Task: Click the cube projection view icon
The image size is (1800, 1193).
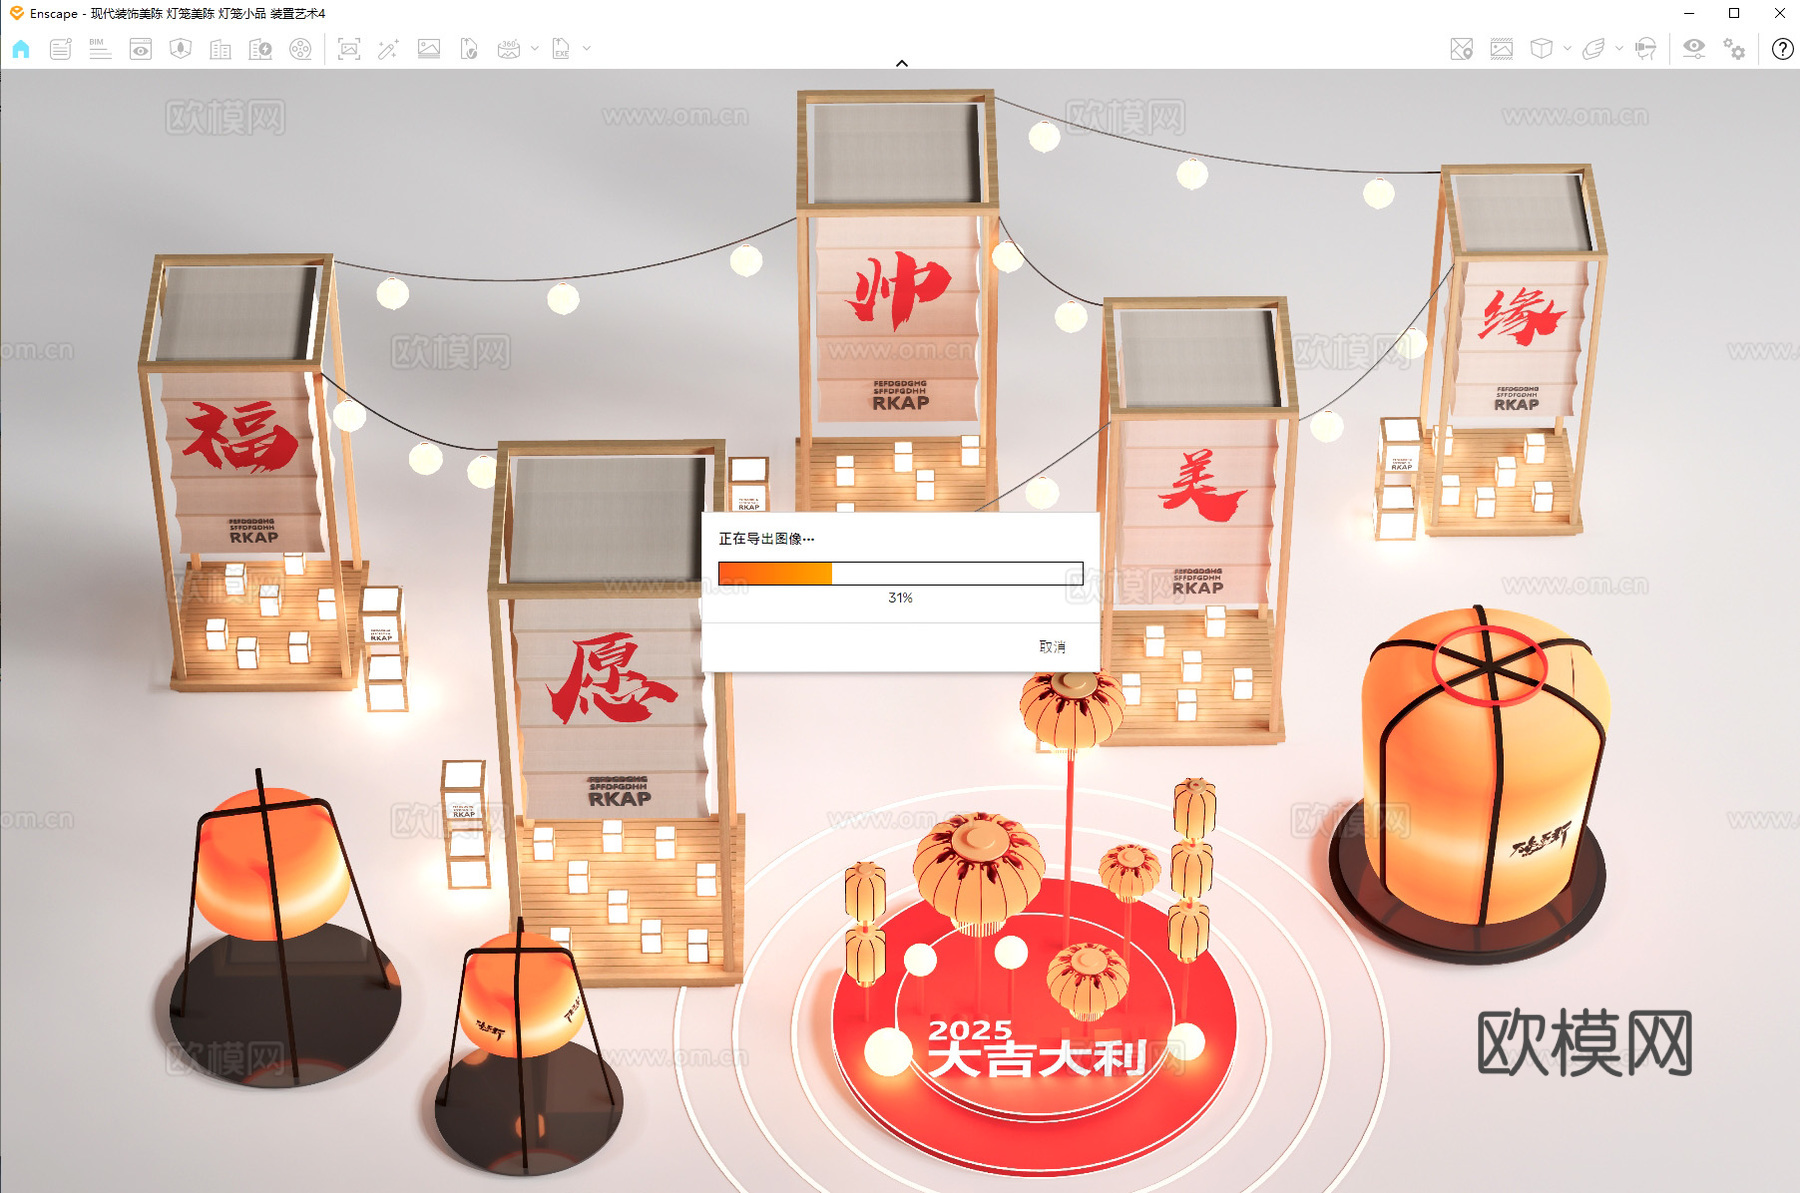Action: pos(1542,48)
